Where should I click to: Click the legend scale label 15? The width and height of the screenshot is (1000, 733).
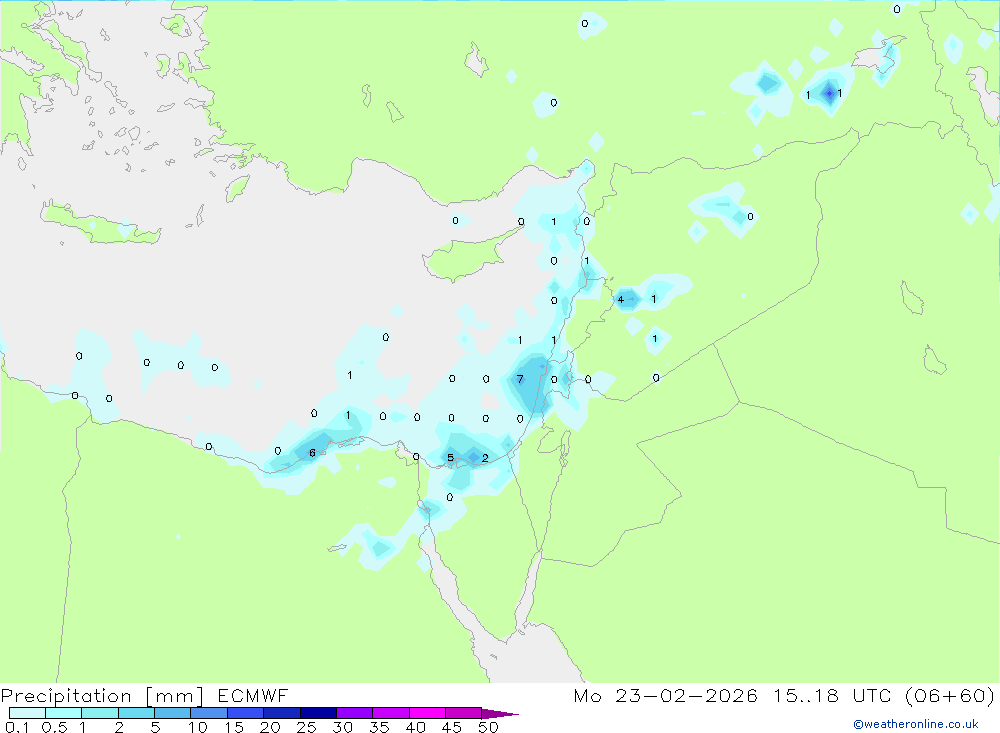(234, 727)
